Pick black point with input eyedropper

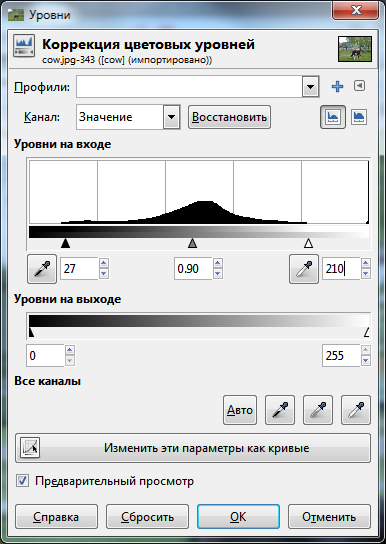tap(42, 269)
